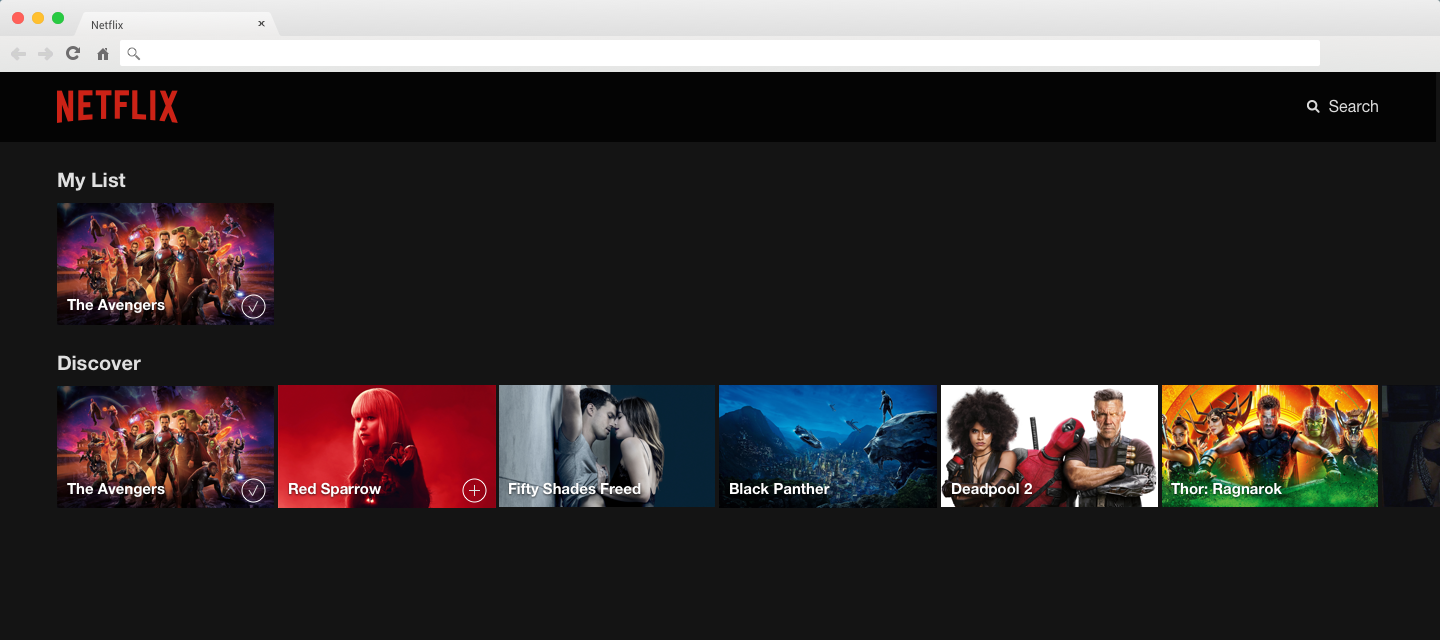
Task: Open The Avengers thumbnail in My List
Action: pyautogui.click(x=165, y=264)
